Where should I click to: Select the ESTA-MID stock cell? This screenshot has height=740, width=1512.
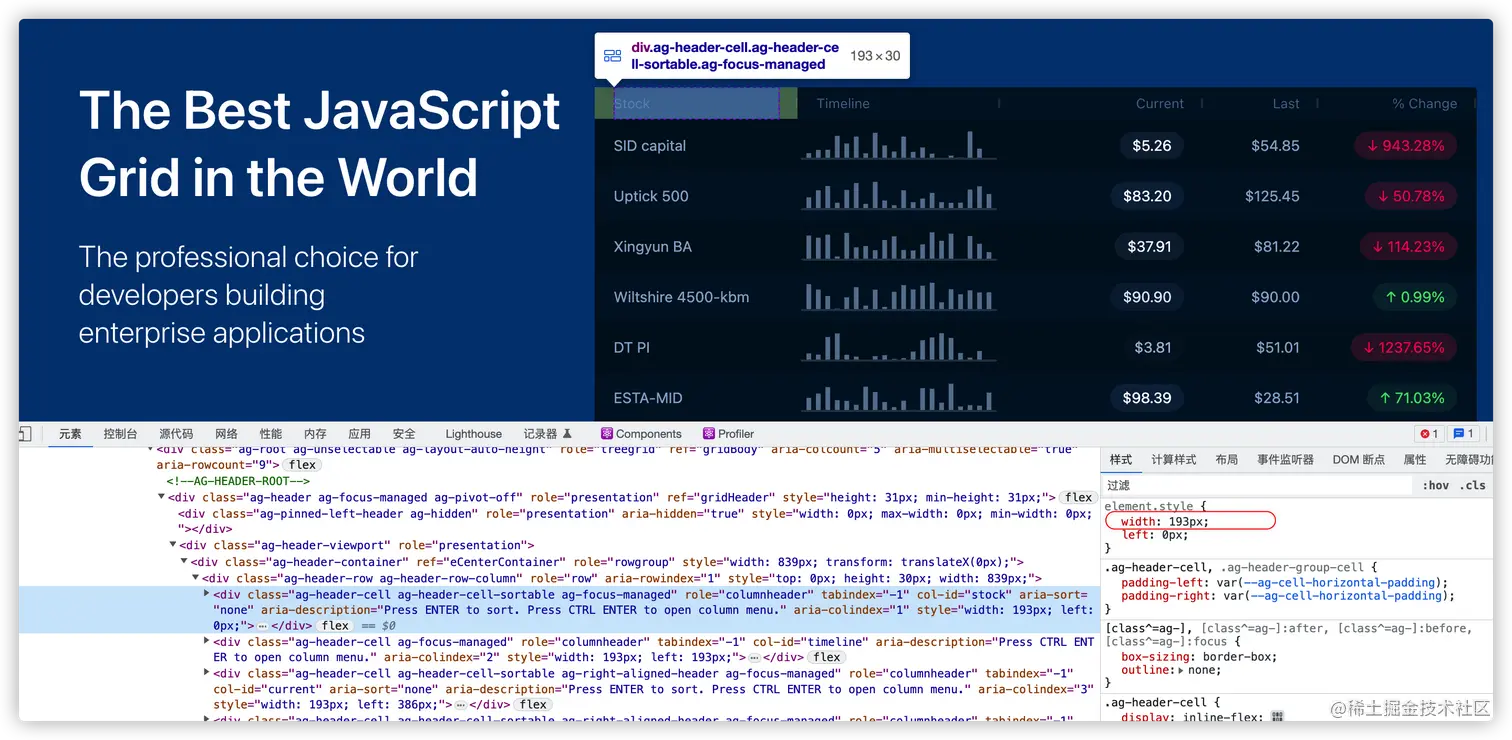coord(648,398)
